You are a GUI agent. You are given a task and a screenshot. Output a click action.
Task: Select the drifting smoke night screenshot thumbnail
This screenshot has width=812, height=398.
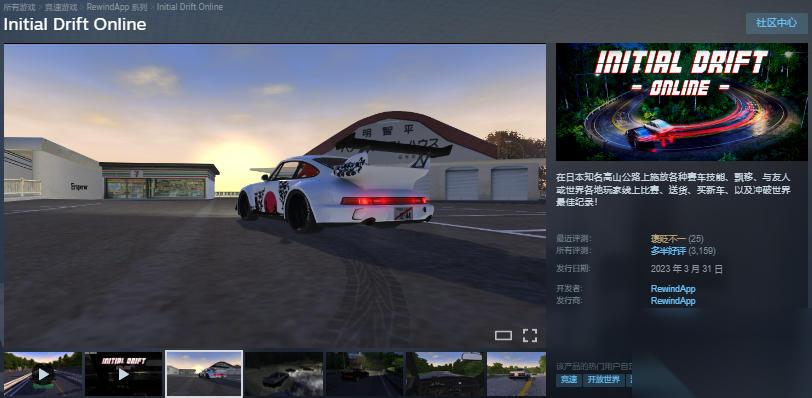[x=284, y=374]
